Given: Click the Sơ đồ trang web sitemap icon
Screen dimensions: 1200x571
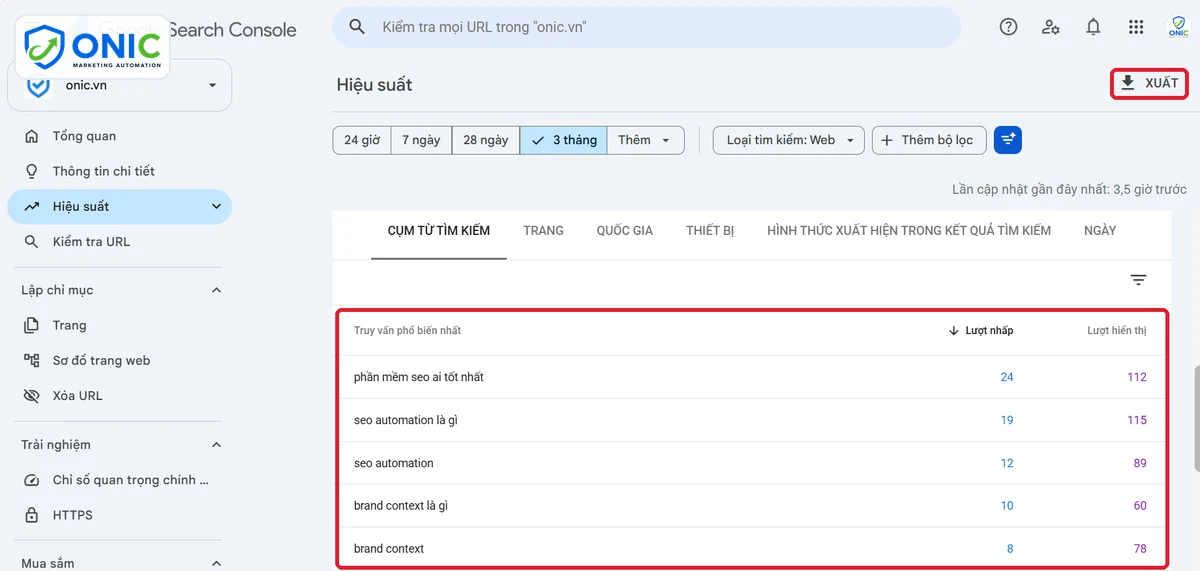Looking at the screenshot, I should point(33,360).
